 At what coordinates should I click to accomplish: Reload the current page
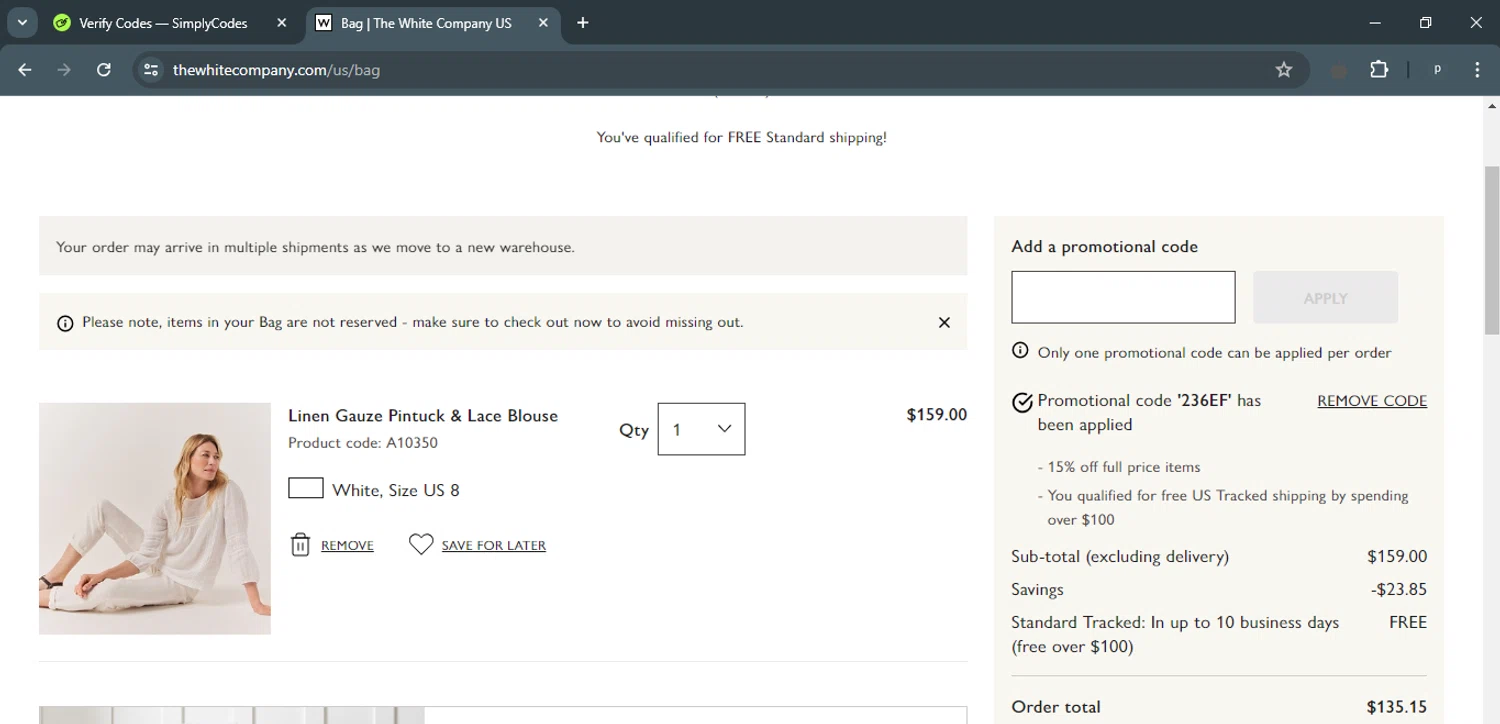(x=104, y=70)
